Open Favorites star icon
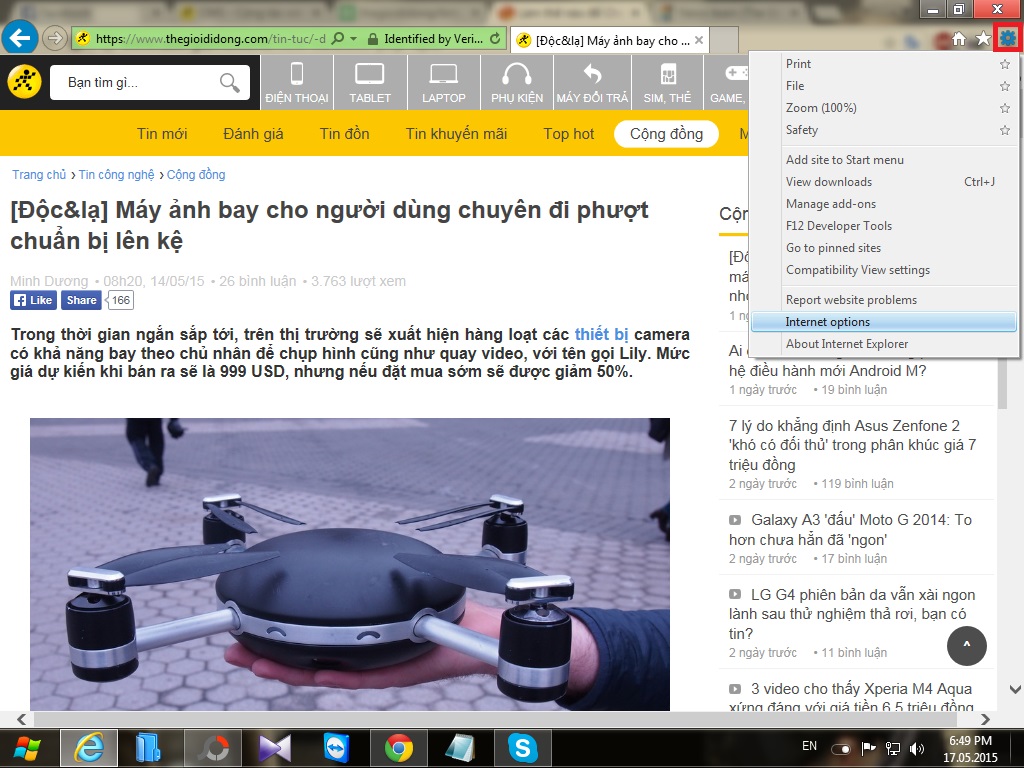This screenshot has height=768, width=1024. pos(983,39)
